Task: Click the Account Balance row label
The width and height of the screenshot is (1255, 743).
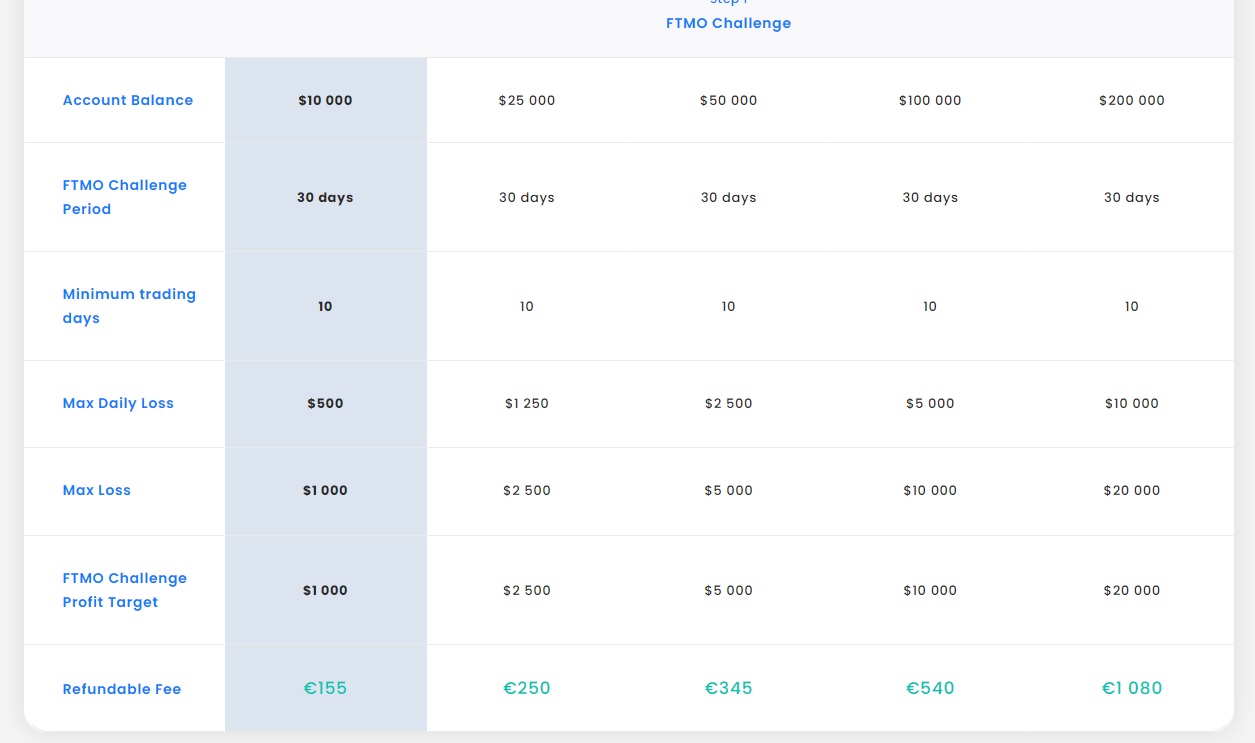Action: (128, 100)
